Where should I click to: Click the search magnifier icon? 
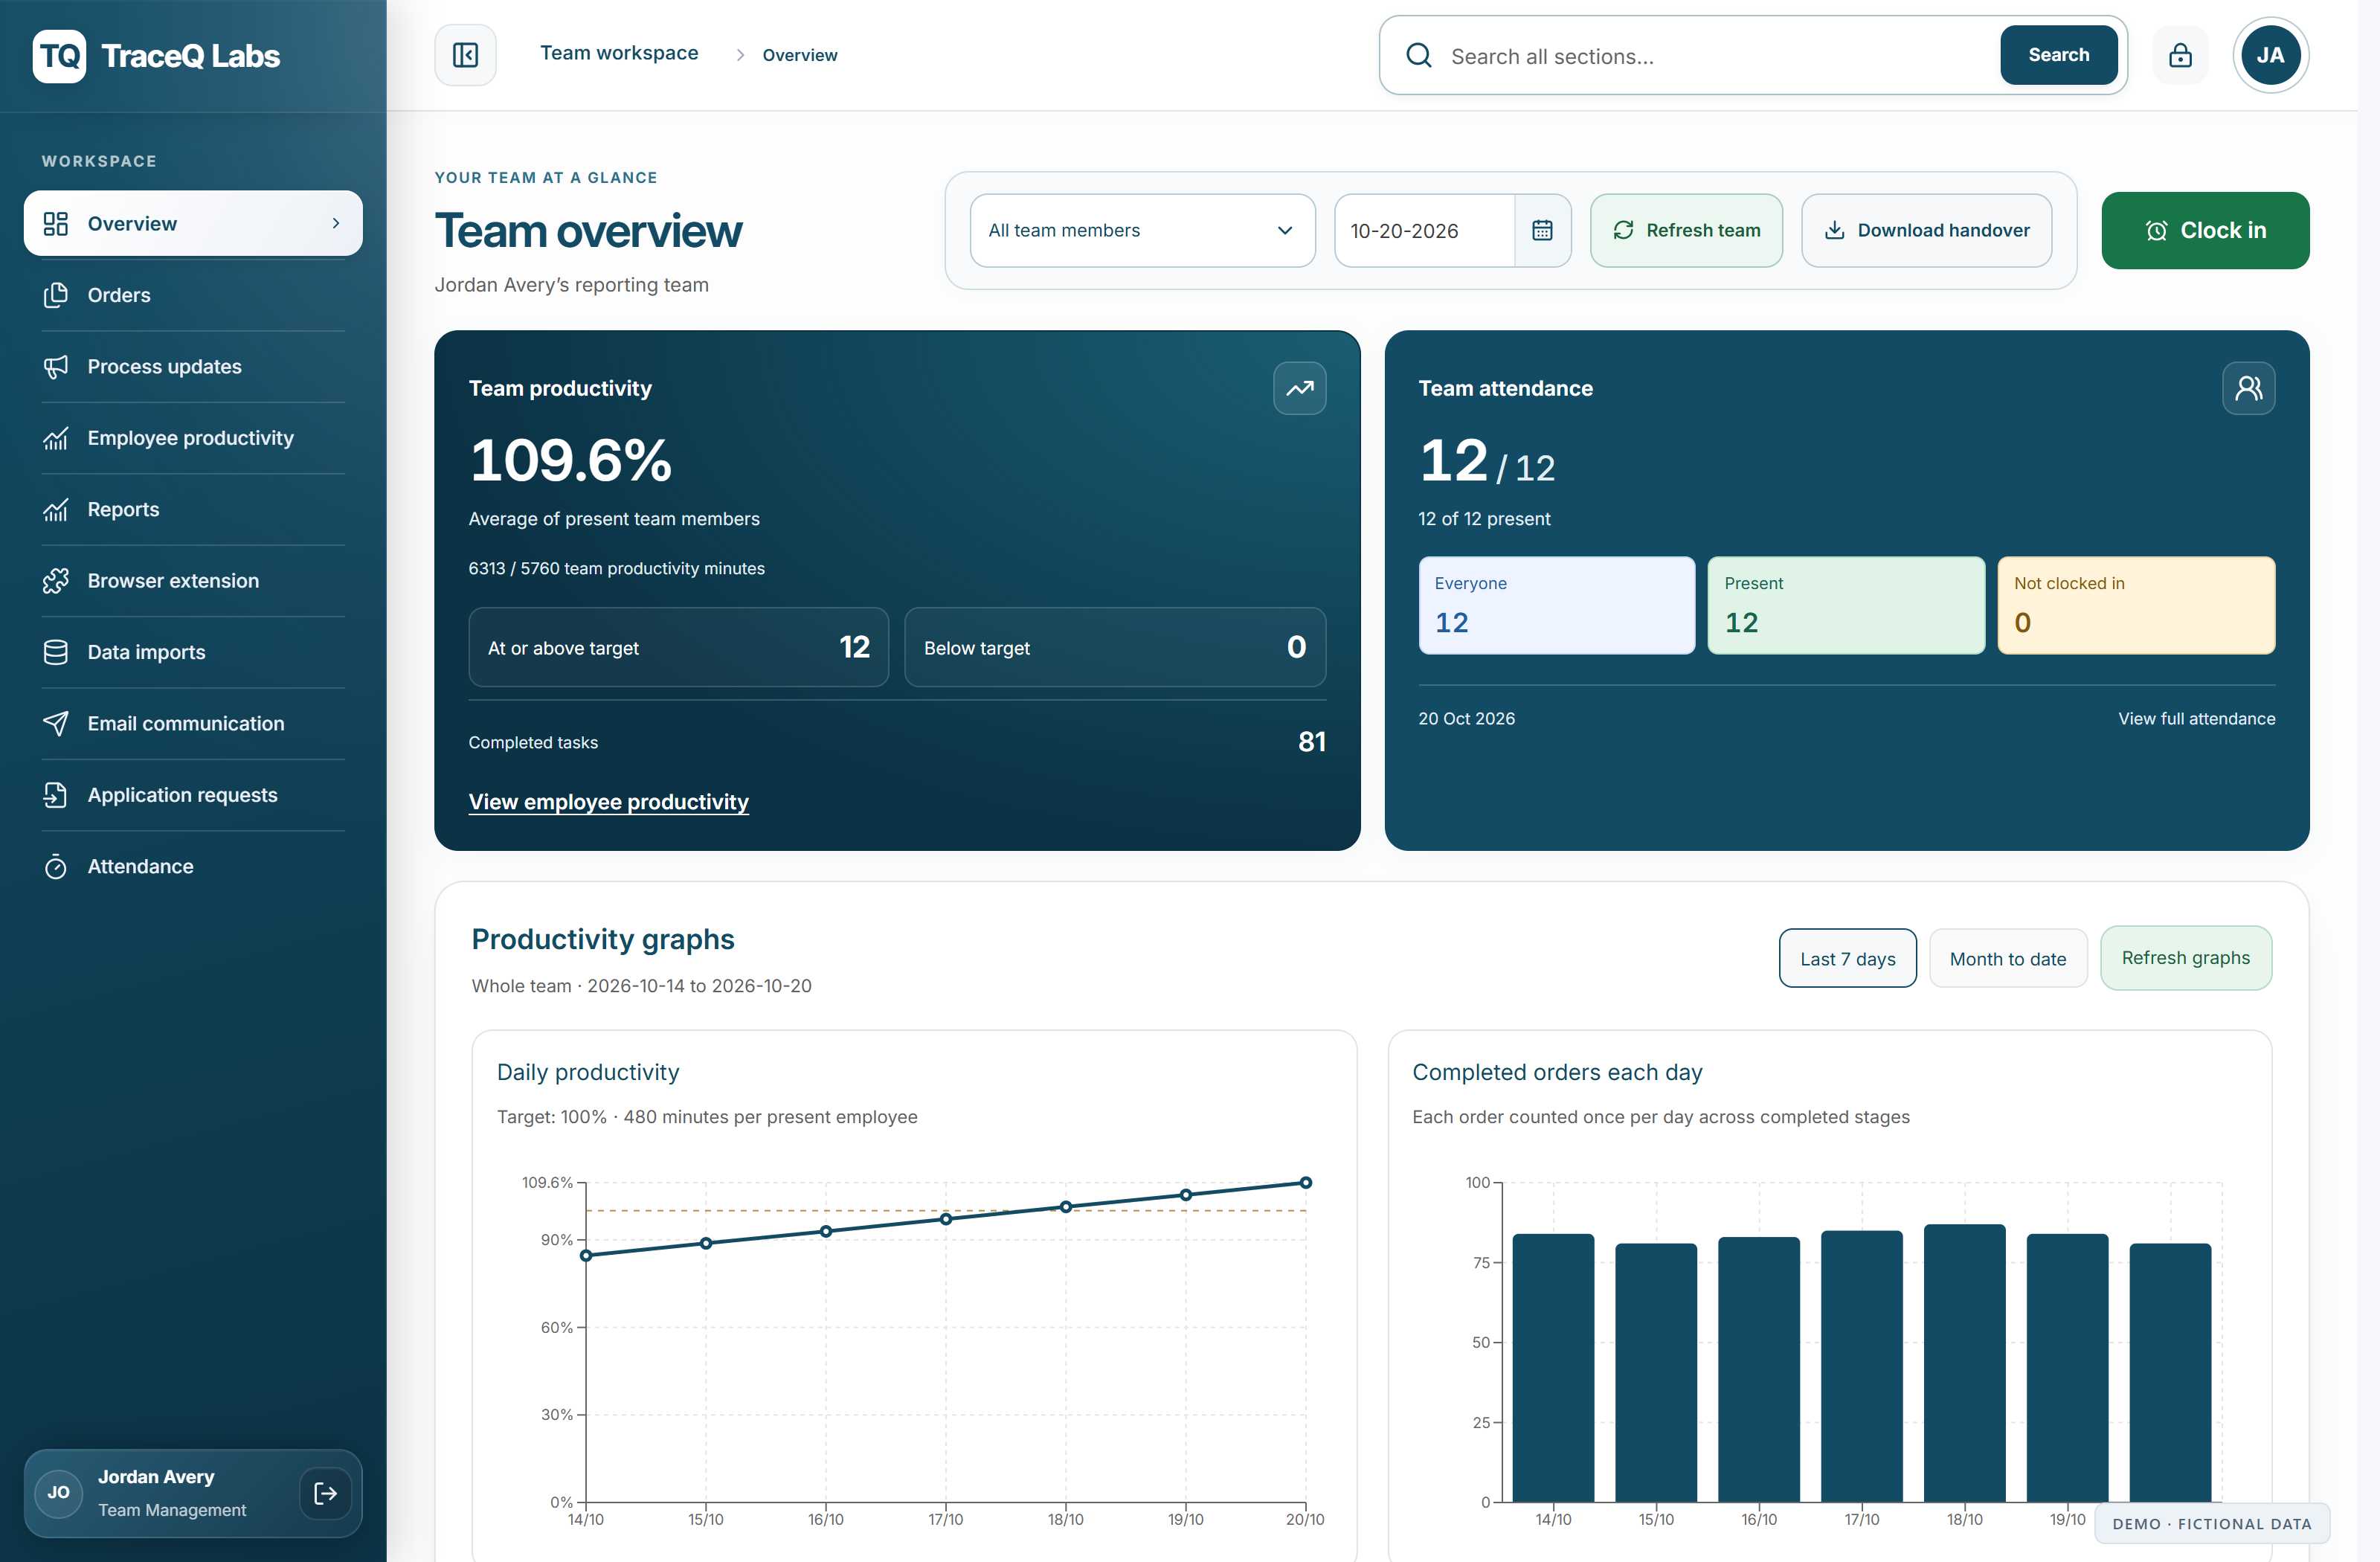pyautogui.click(x=1418, y=55)
